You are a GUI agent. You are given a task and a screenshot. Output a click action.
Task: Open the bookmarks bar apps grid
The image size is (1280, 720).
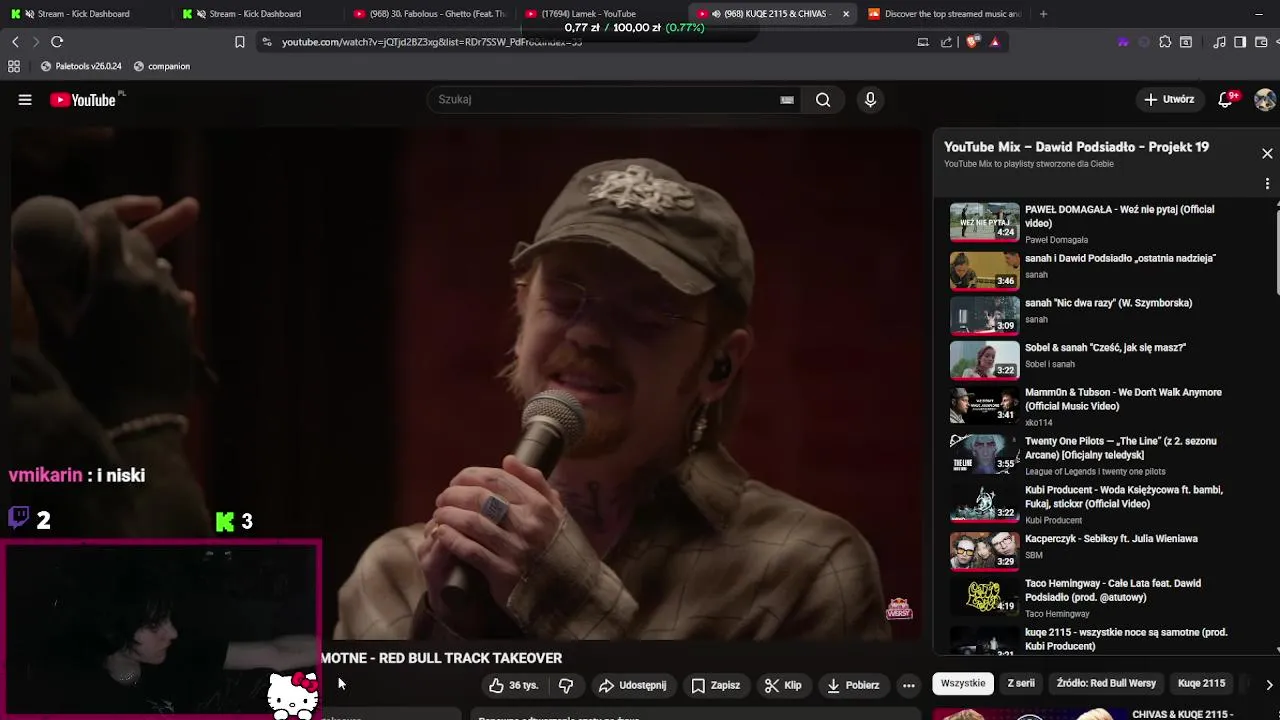click(14, 66)
